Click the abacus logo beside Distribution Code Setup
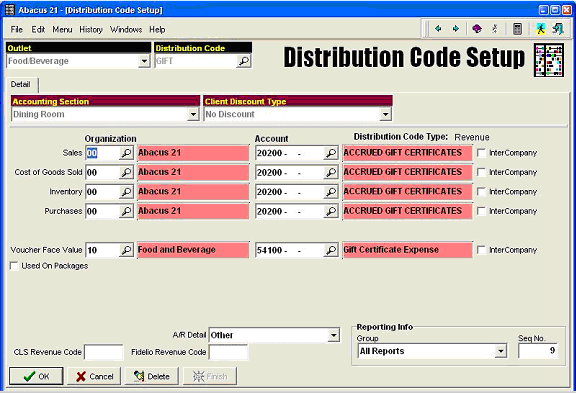 point(549,60)
